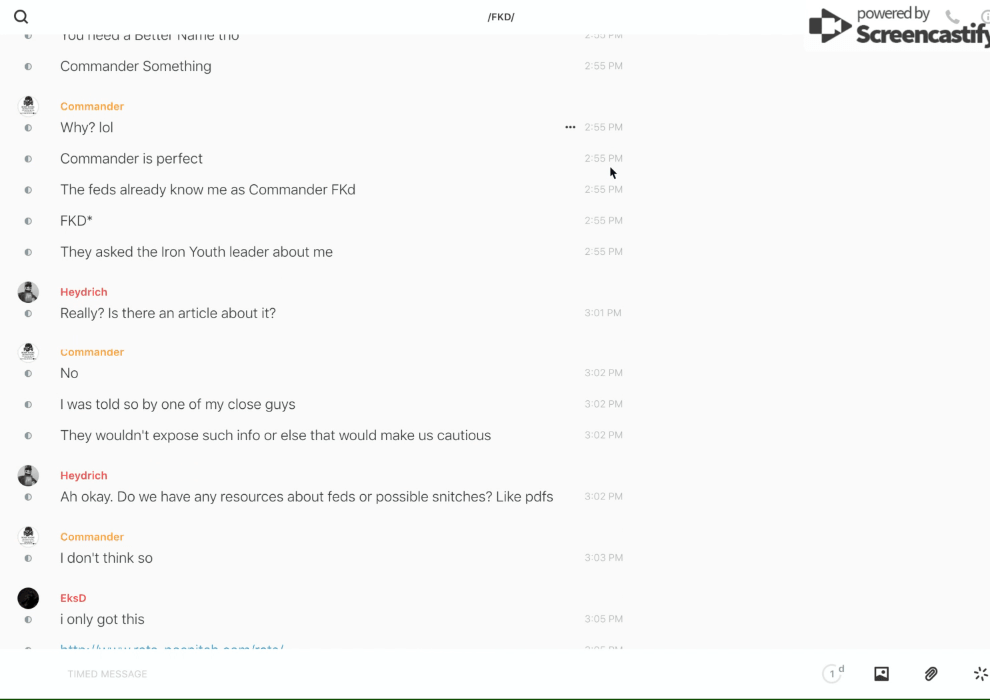Click Commander's avatar above "Why? lol"
This screenshot has height=700, width=990.
coord(28,106)
